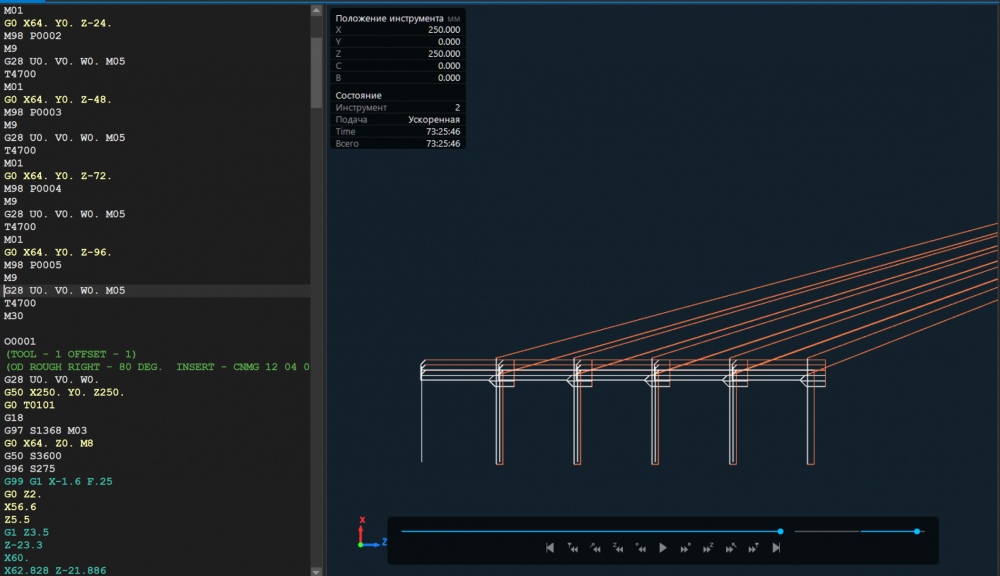Image resolution: width=1000 pixels, height=576 pixels.
Task: Click the Инструмент value 2
Action: pyautogui.click(x=457, y=108)
